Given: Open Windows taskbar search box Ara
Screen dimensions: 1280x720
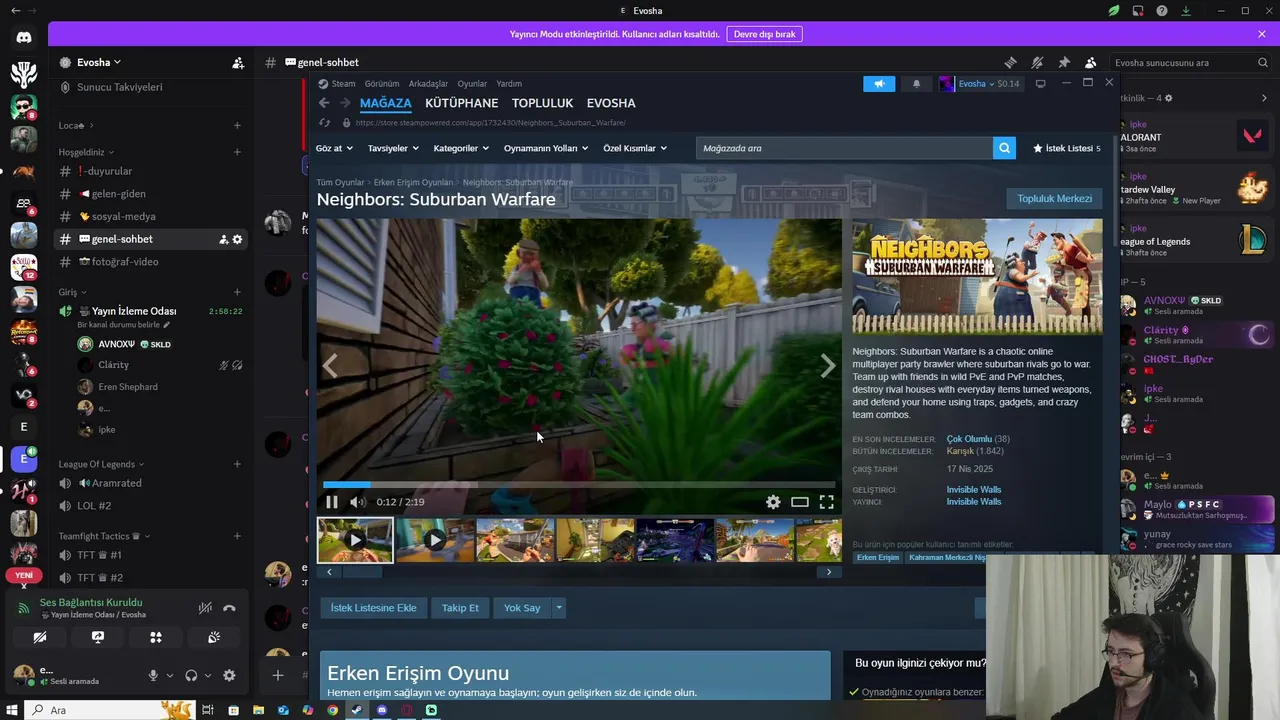Looking at the screenshot, I should pos(110,710).
